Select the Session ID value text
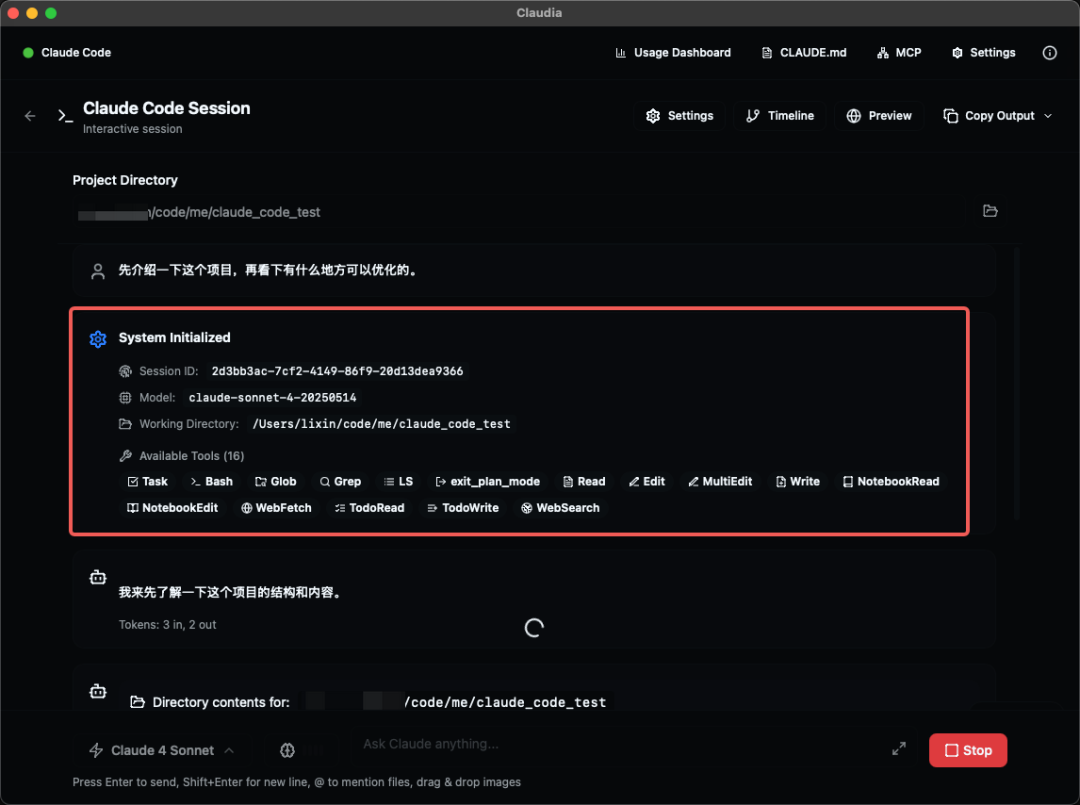 point(337,371)
